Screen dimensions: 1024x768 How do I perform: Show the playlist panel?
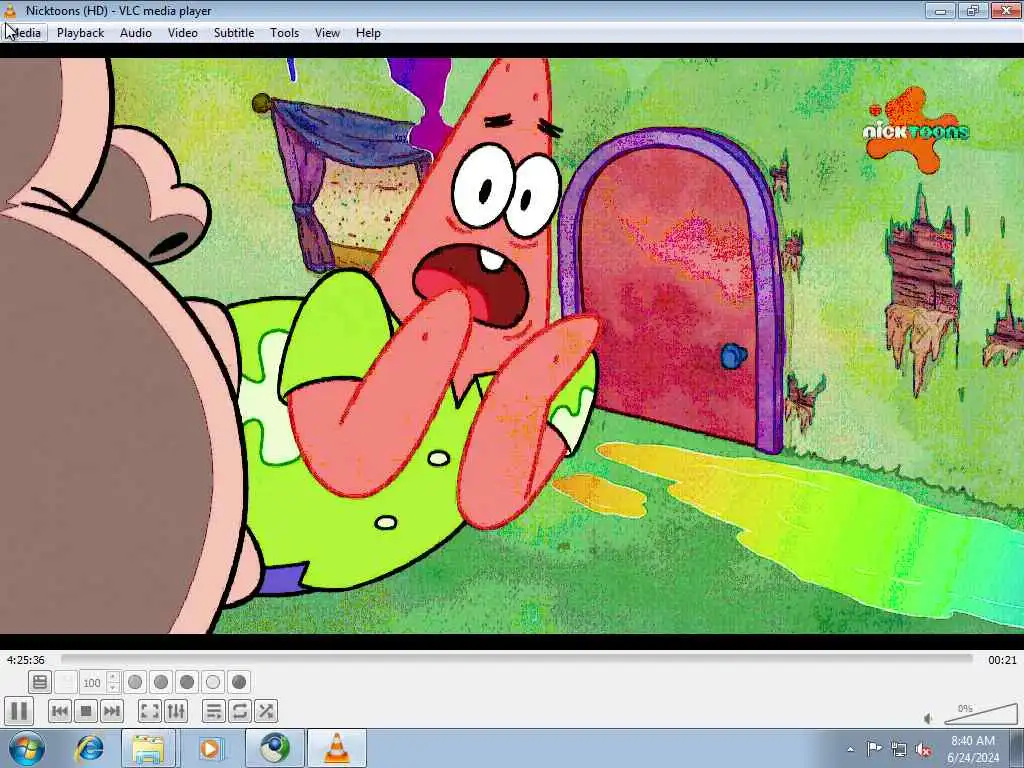[214, 711]
